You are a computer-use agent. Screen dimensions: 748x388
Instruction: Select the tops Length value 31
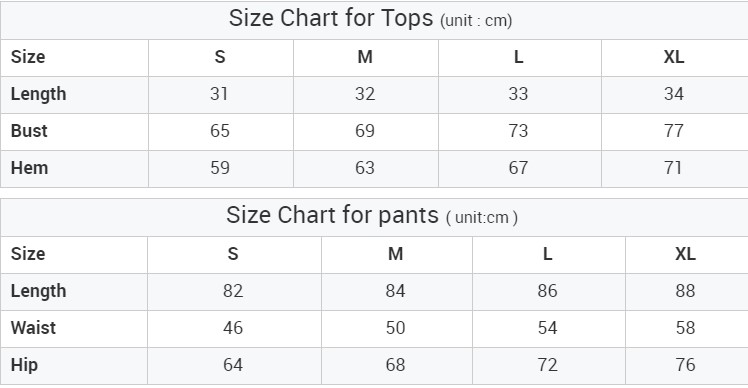coord(219,94)
